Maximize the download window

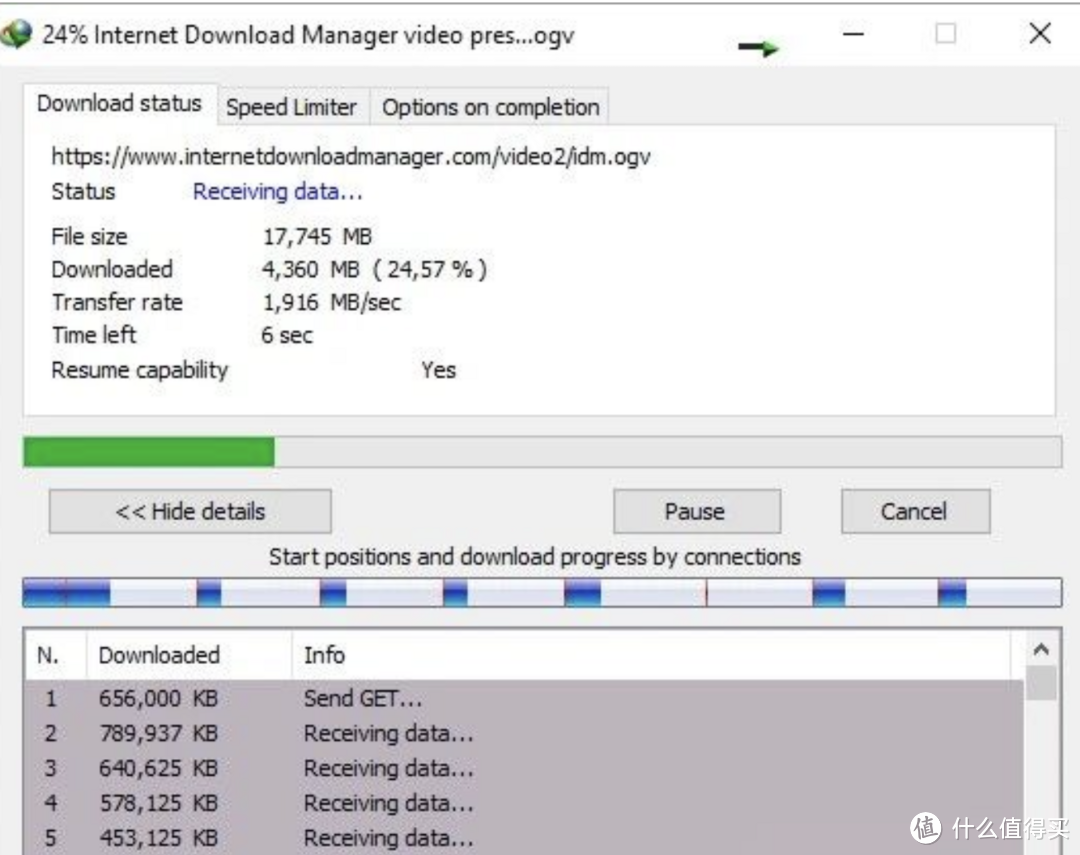coord(946,33)
